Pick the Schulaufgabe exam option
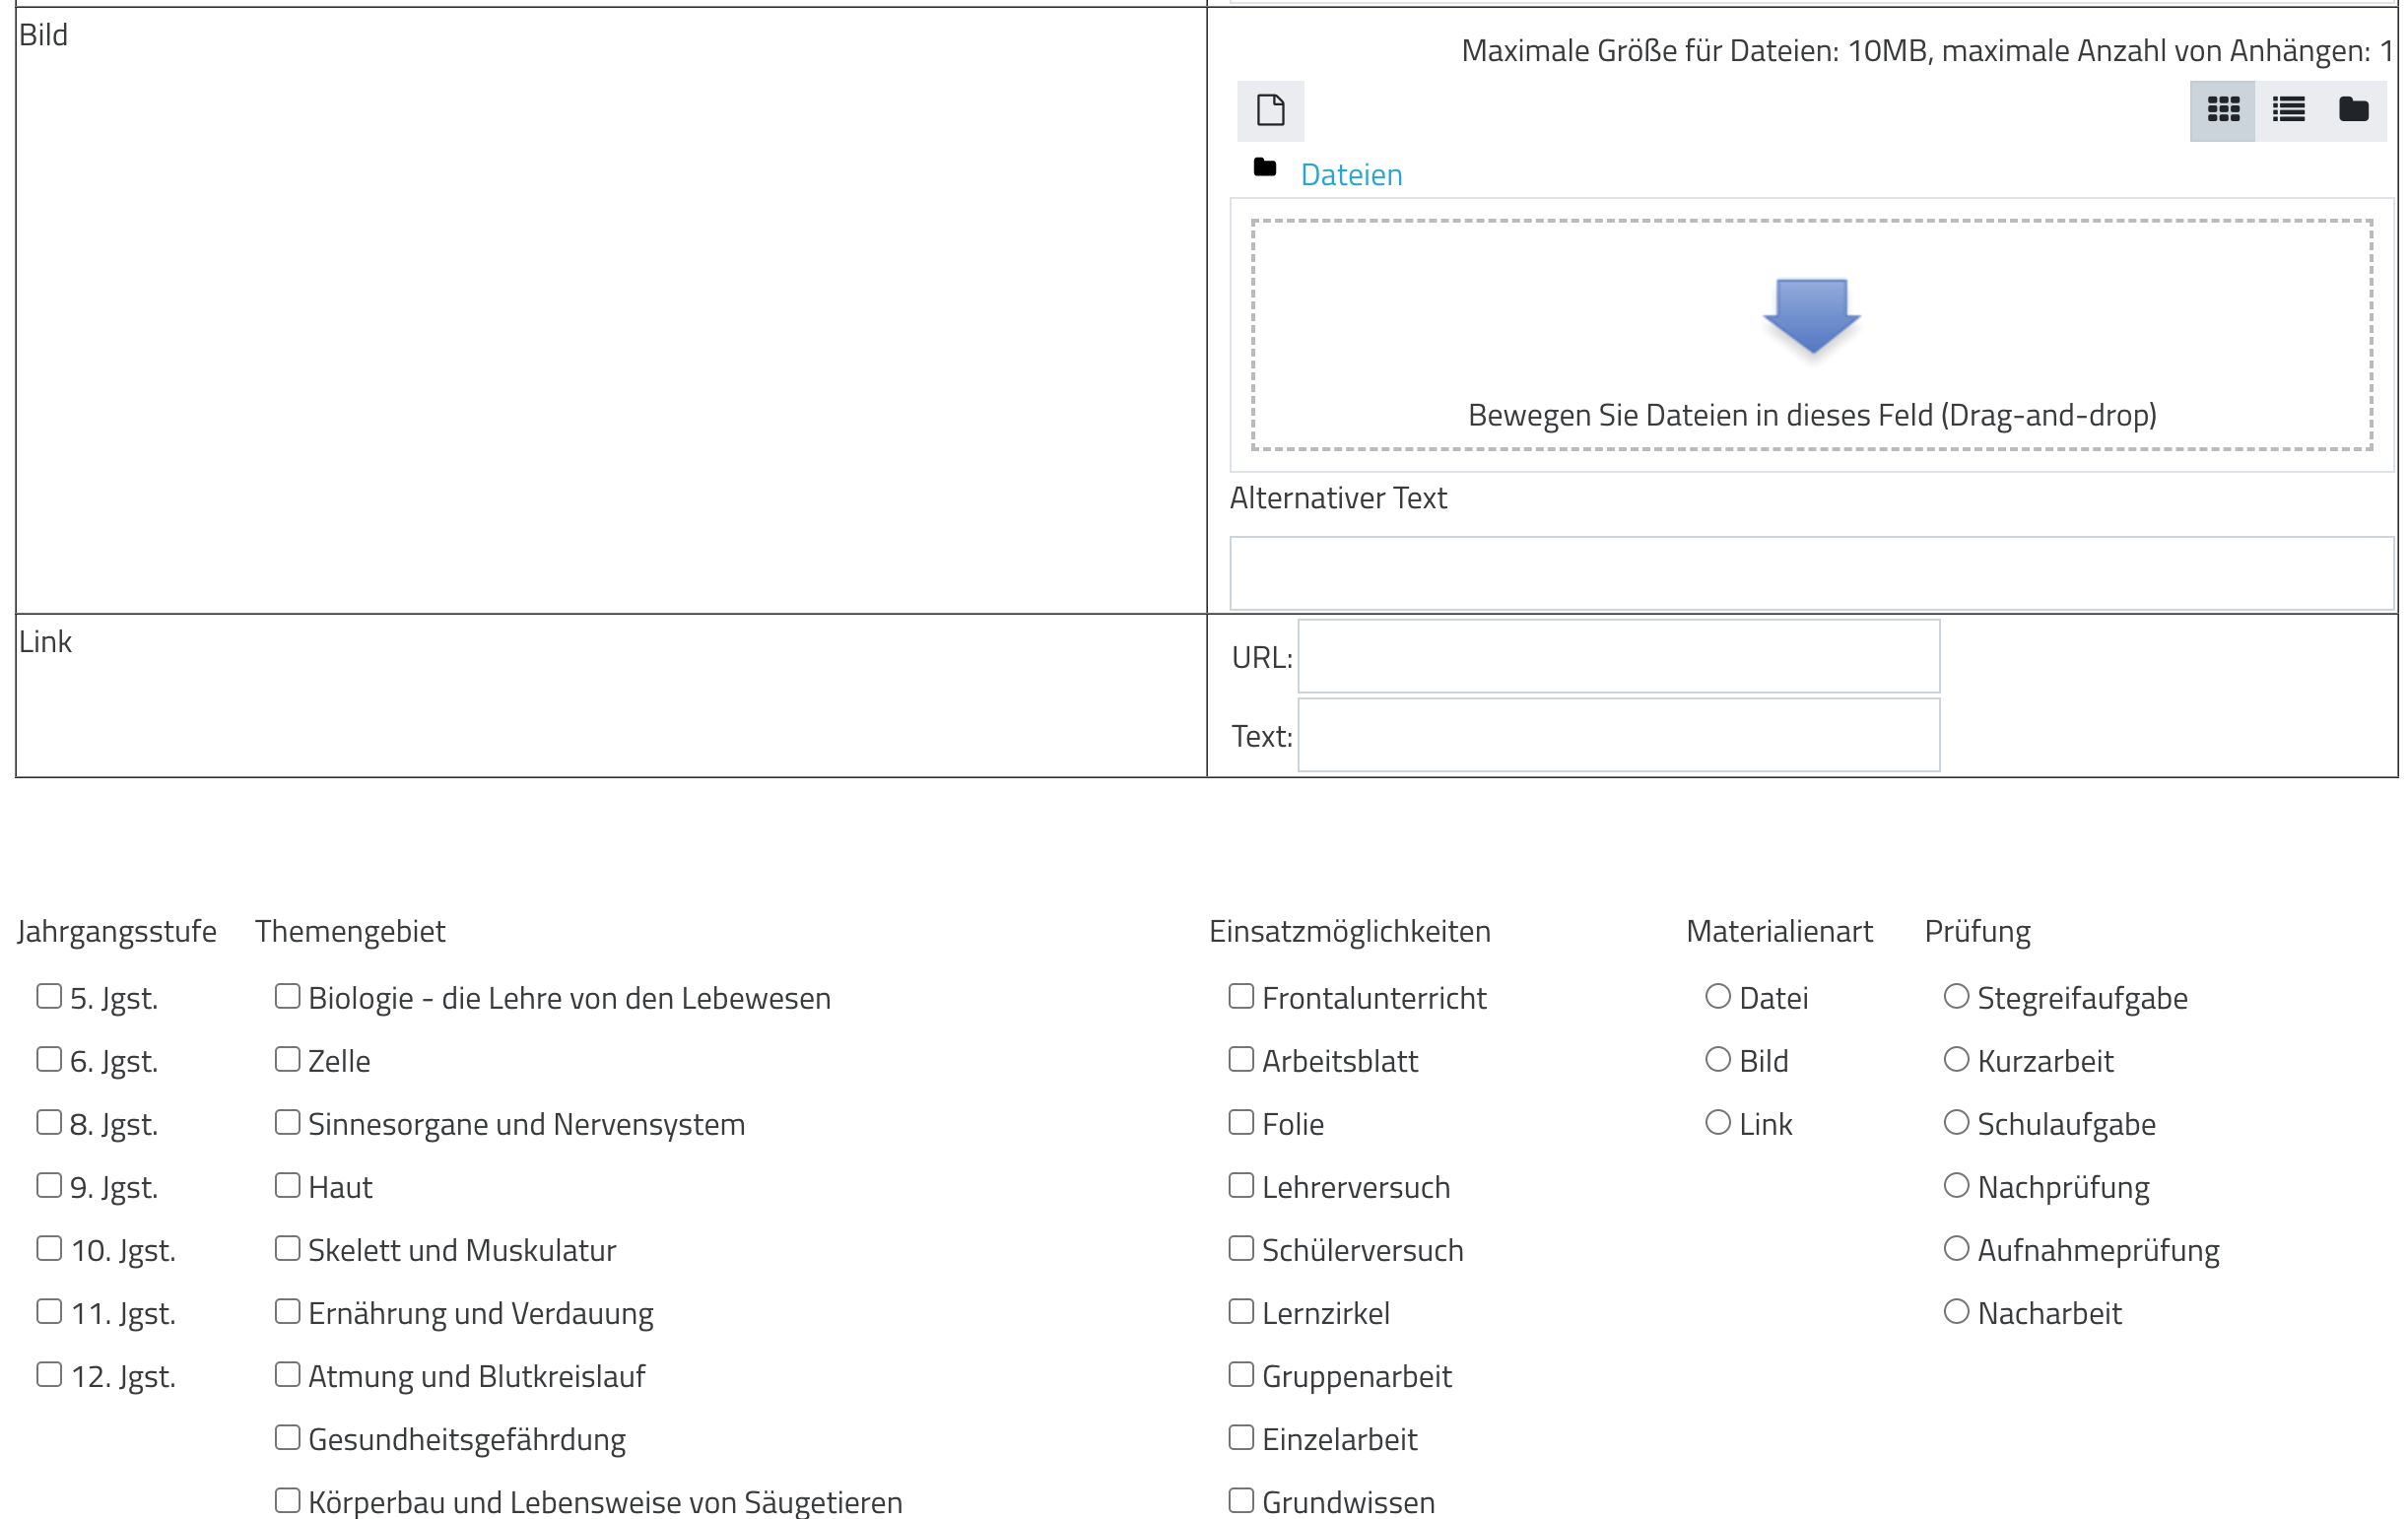This screenshot has width=2408, height=1519. pos(1956,1122)
